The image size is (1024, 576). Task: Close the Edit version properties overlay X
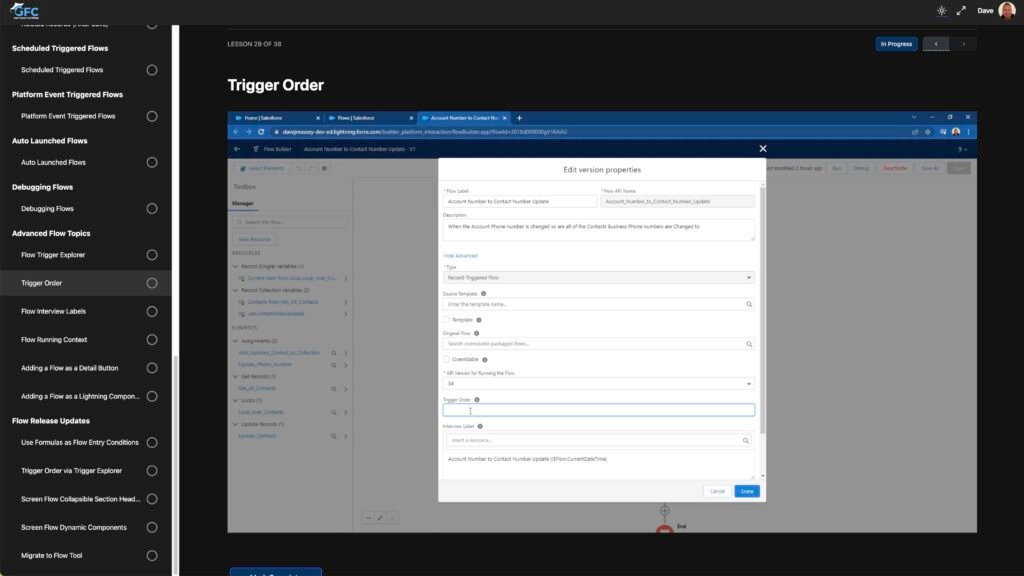point(763,149)
